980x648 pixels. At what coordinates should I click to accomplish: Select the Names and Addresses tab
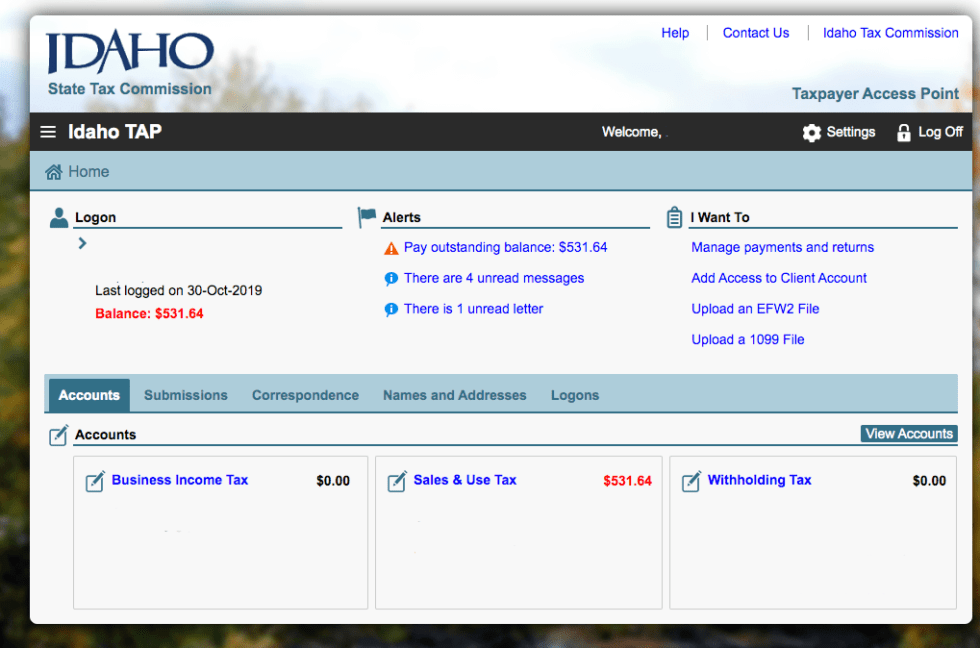coord(454,395)
